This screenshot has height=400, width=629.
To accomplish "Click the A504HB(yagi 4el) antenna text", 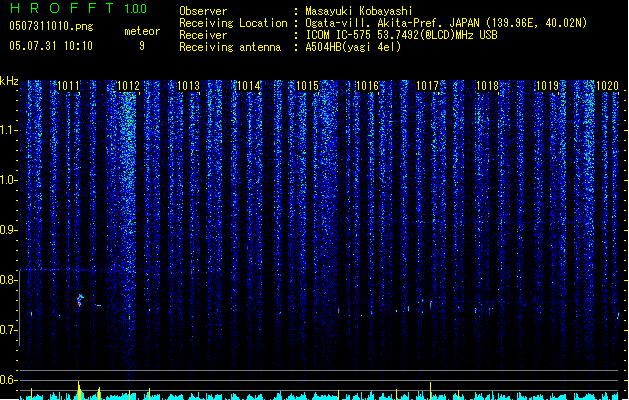I will [353, 47].
